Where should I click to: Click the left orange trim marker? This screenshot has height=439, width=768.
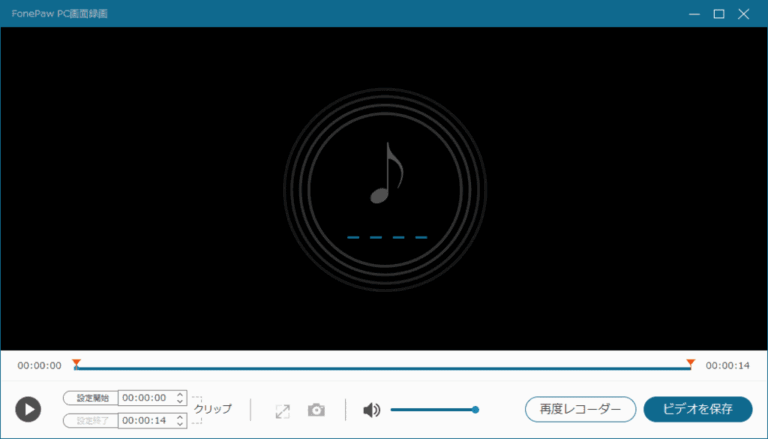(77, 363)
